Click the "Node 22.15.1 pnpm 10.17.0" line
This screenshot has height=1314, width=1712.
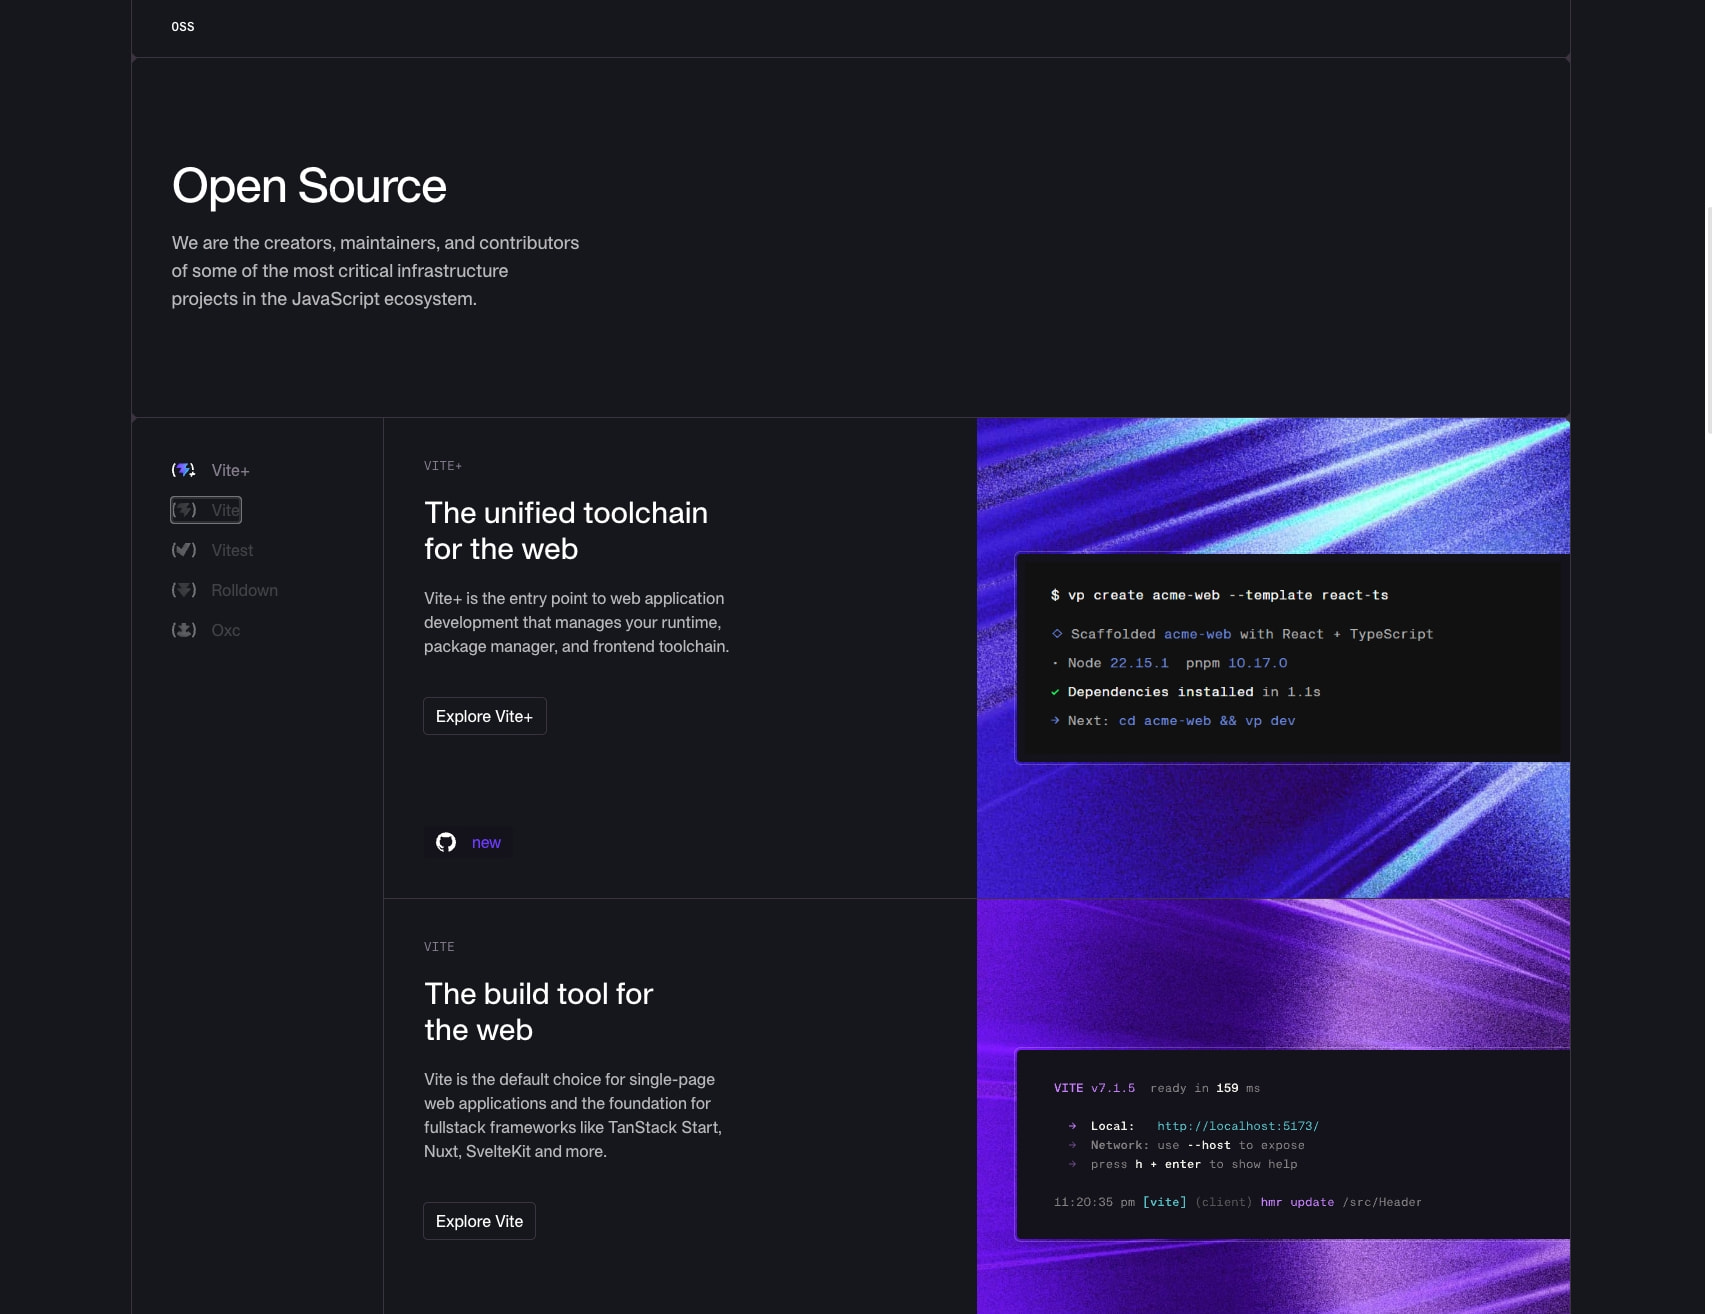1169,663
